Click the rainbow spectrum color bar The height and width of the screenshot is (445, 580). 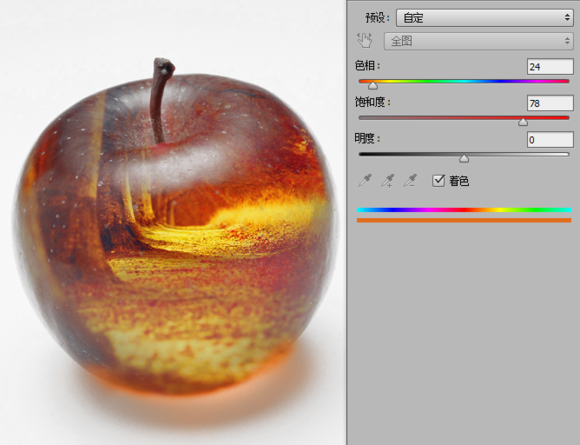point(464,210)
